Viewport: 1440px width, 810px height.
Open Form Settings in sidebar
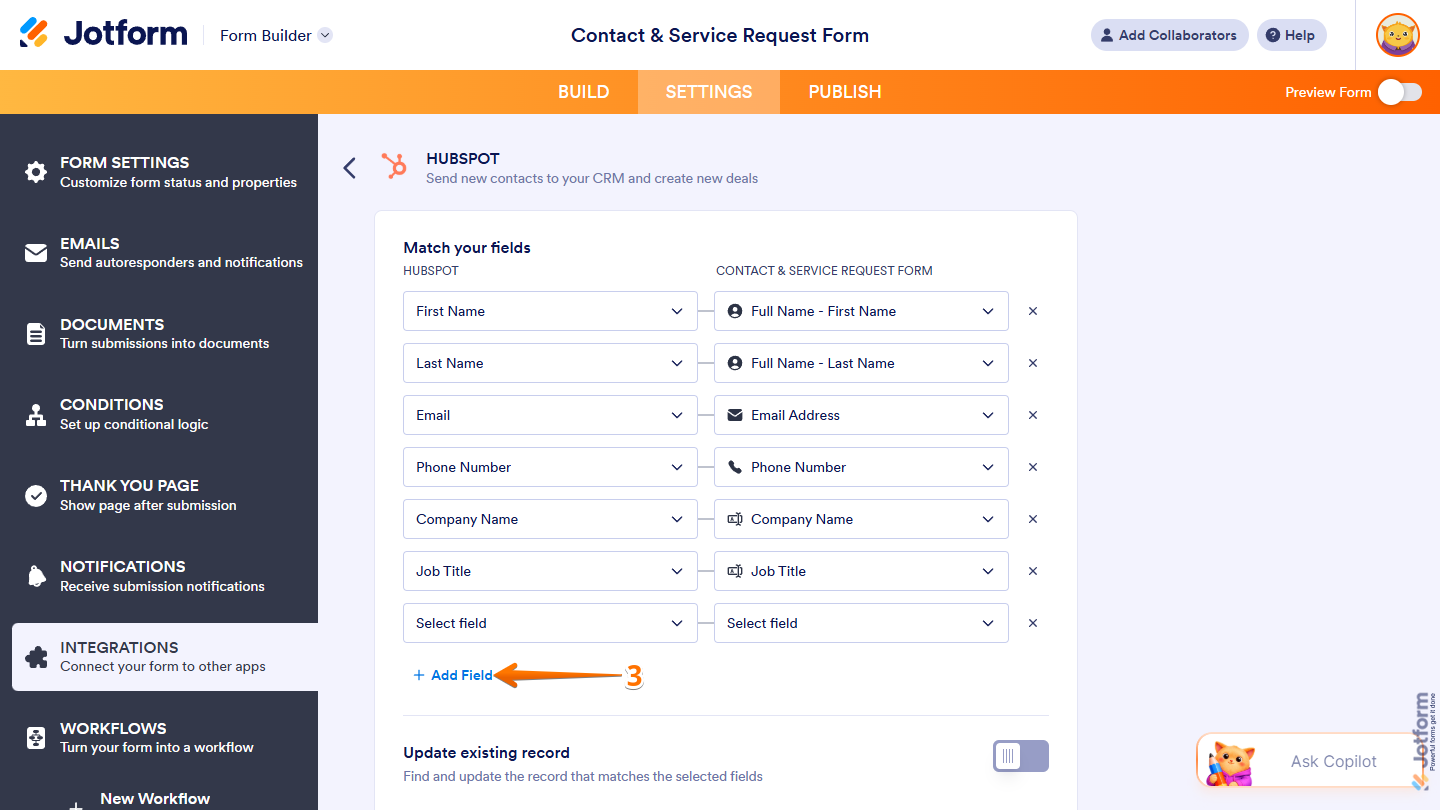click(x=159, y=172)
